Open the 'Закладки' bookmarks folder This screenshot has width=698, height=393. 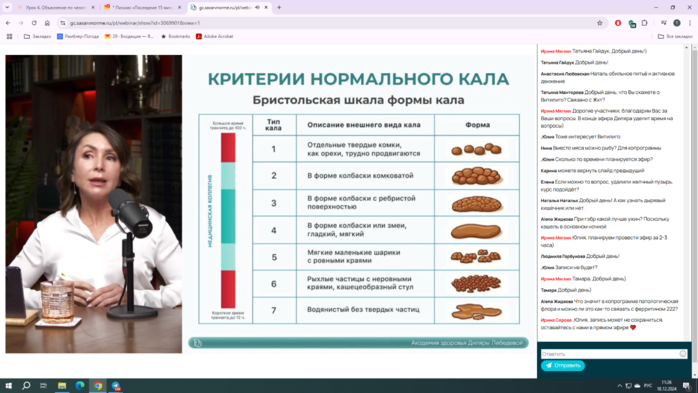pos(37,36)
